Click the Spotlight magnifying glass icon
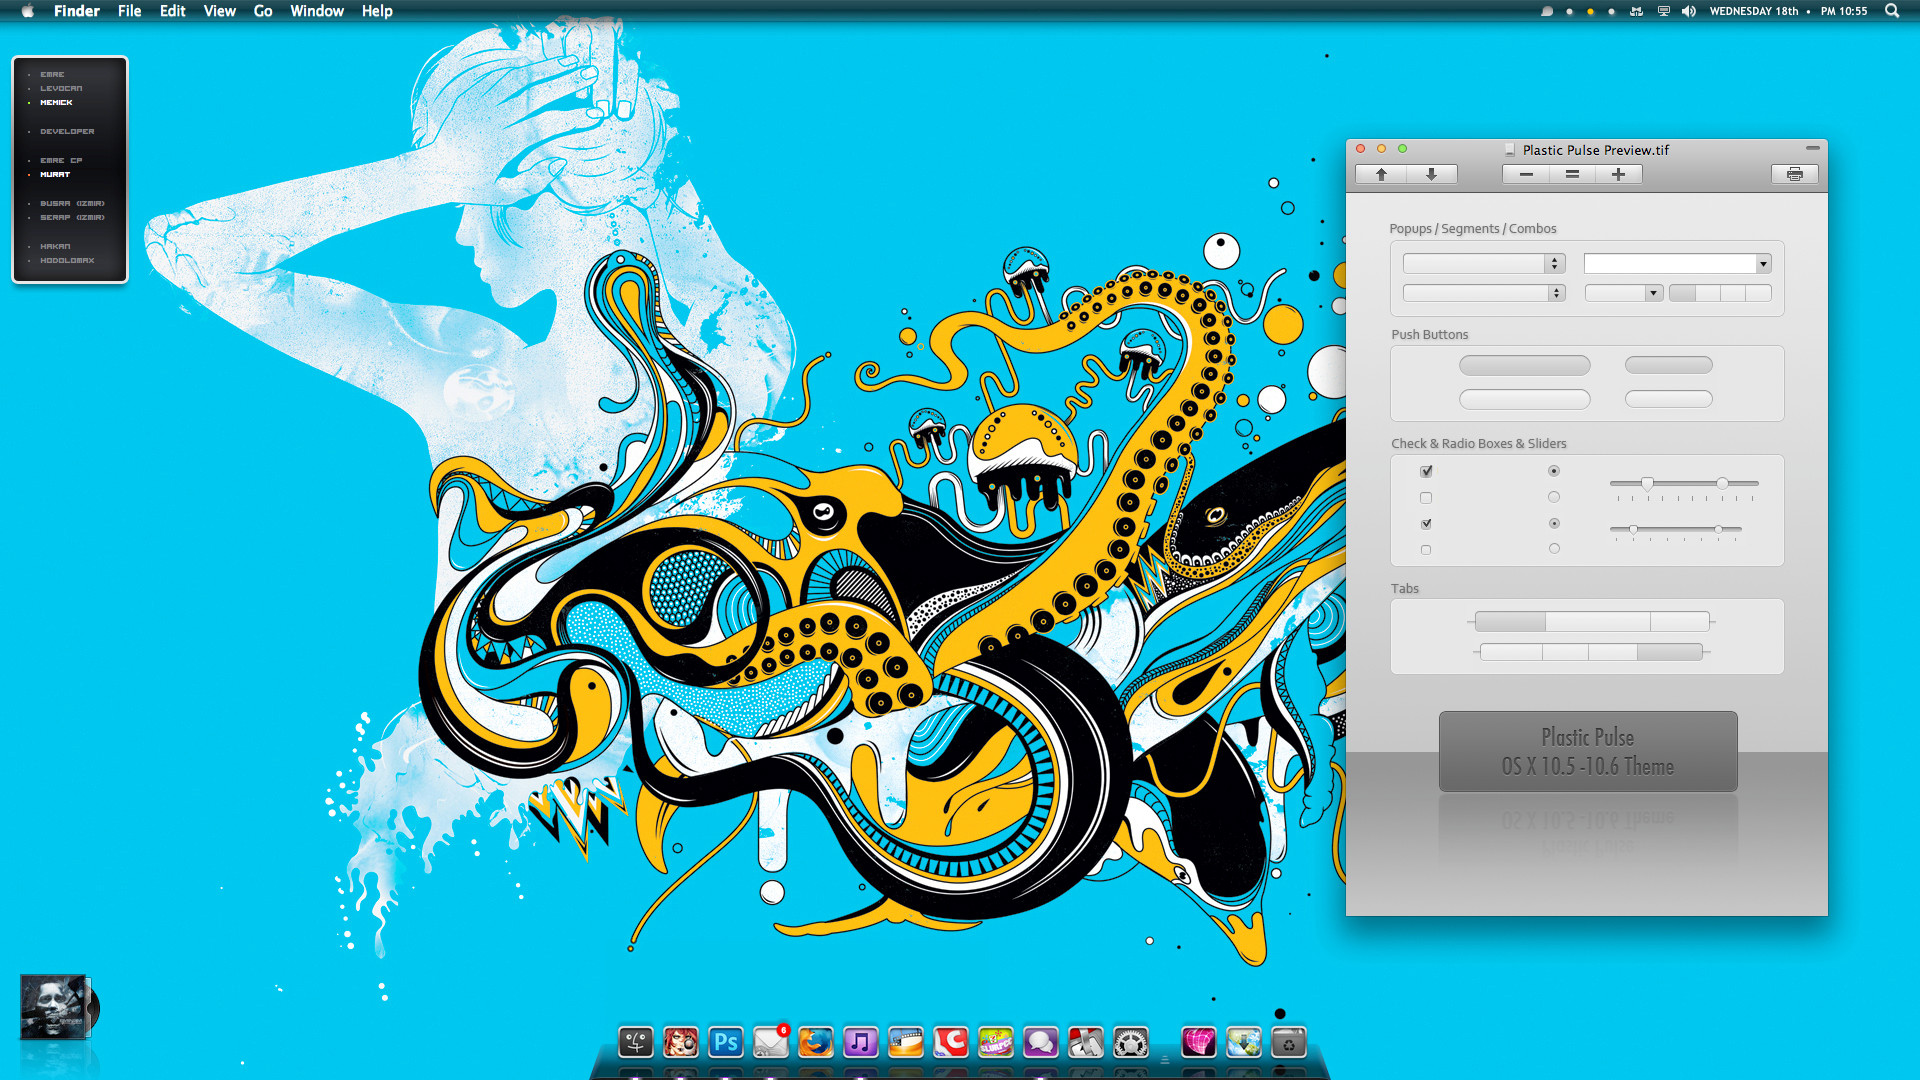The width and height of the screenshot is (1920, 1080). pyautogui.click(x=1892, y=11)
